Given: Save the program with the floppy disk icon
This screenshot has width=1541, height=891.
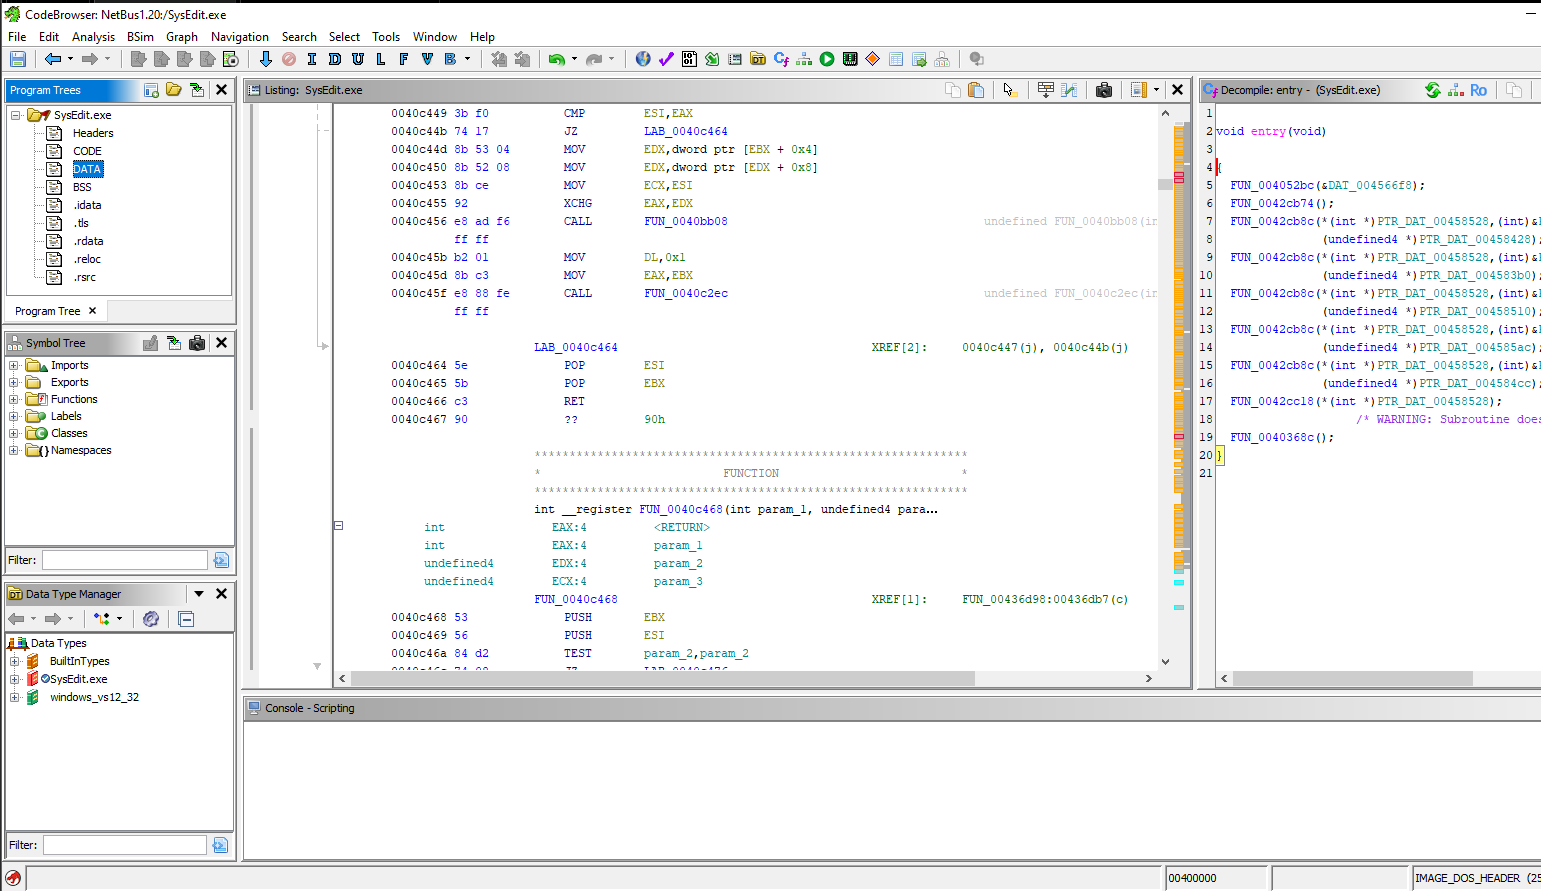Looking at the screenshot, I should pos(17,59).
